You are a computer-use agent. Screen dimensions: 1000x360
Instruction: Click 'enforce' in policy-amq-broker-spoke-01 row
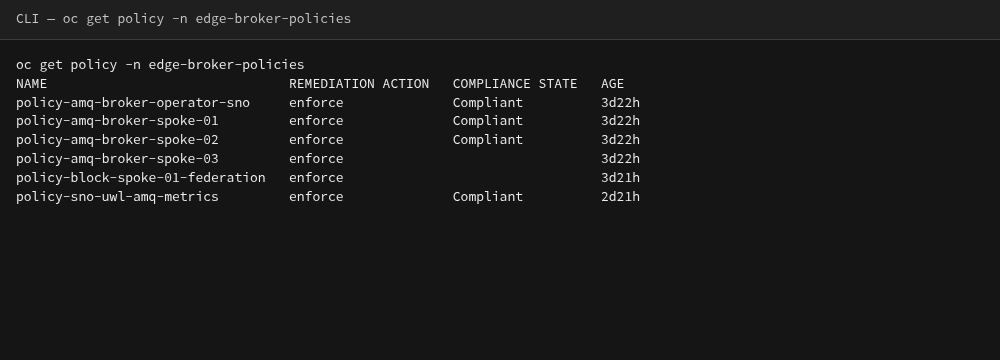coord(316,121)
